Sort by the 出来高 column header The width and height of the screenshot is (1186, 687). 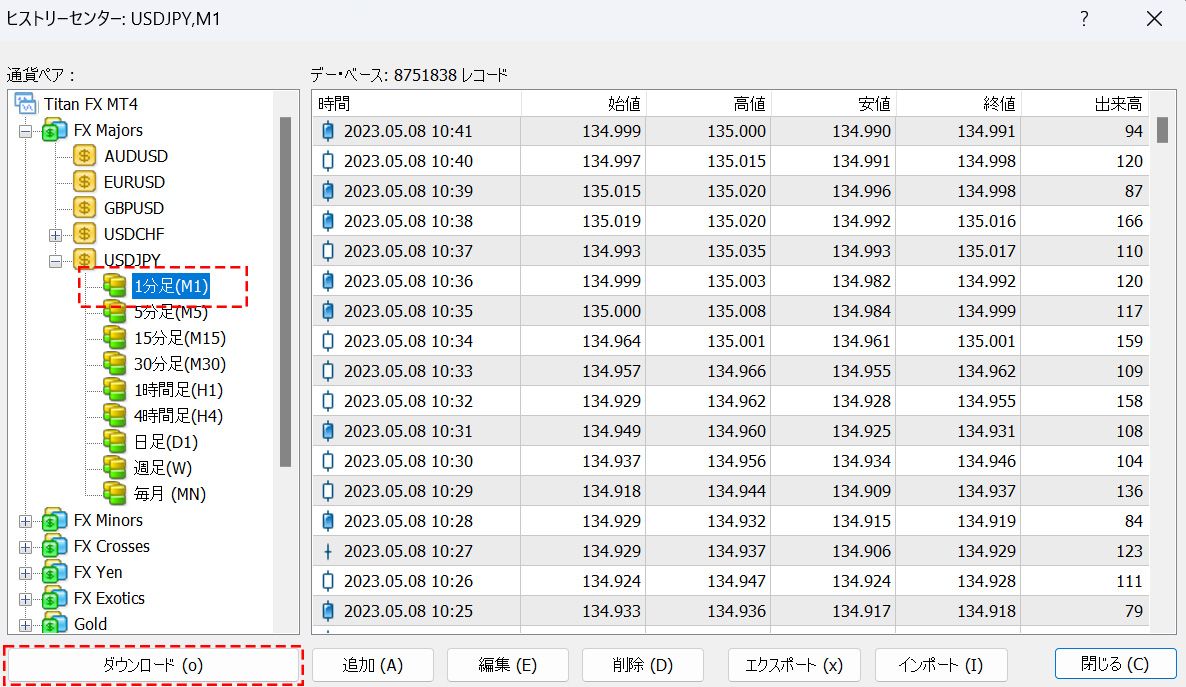[1085, 104]
